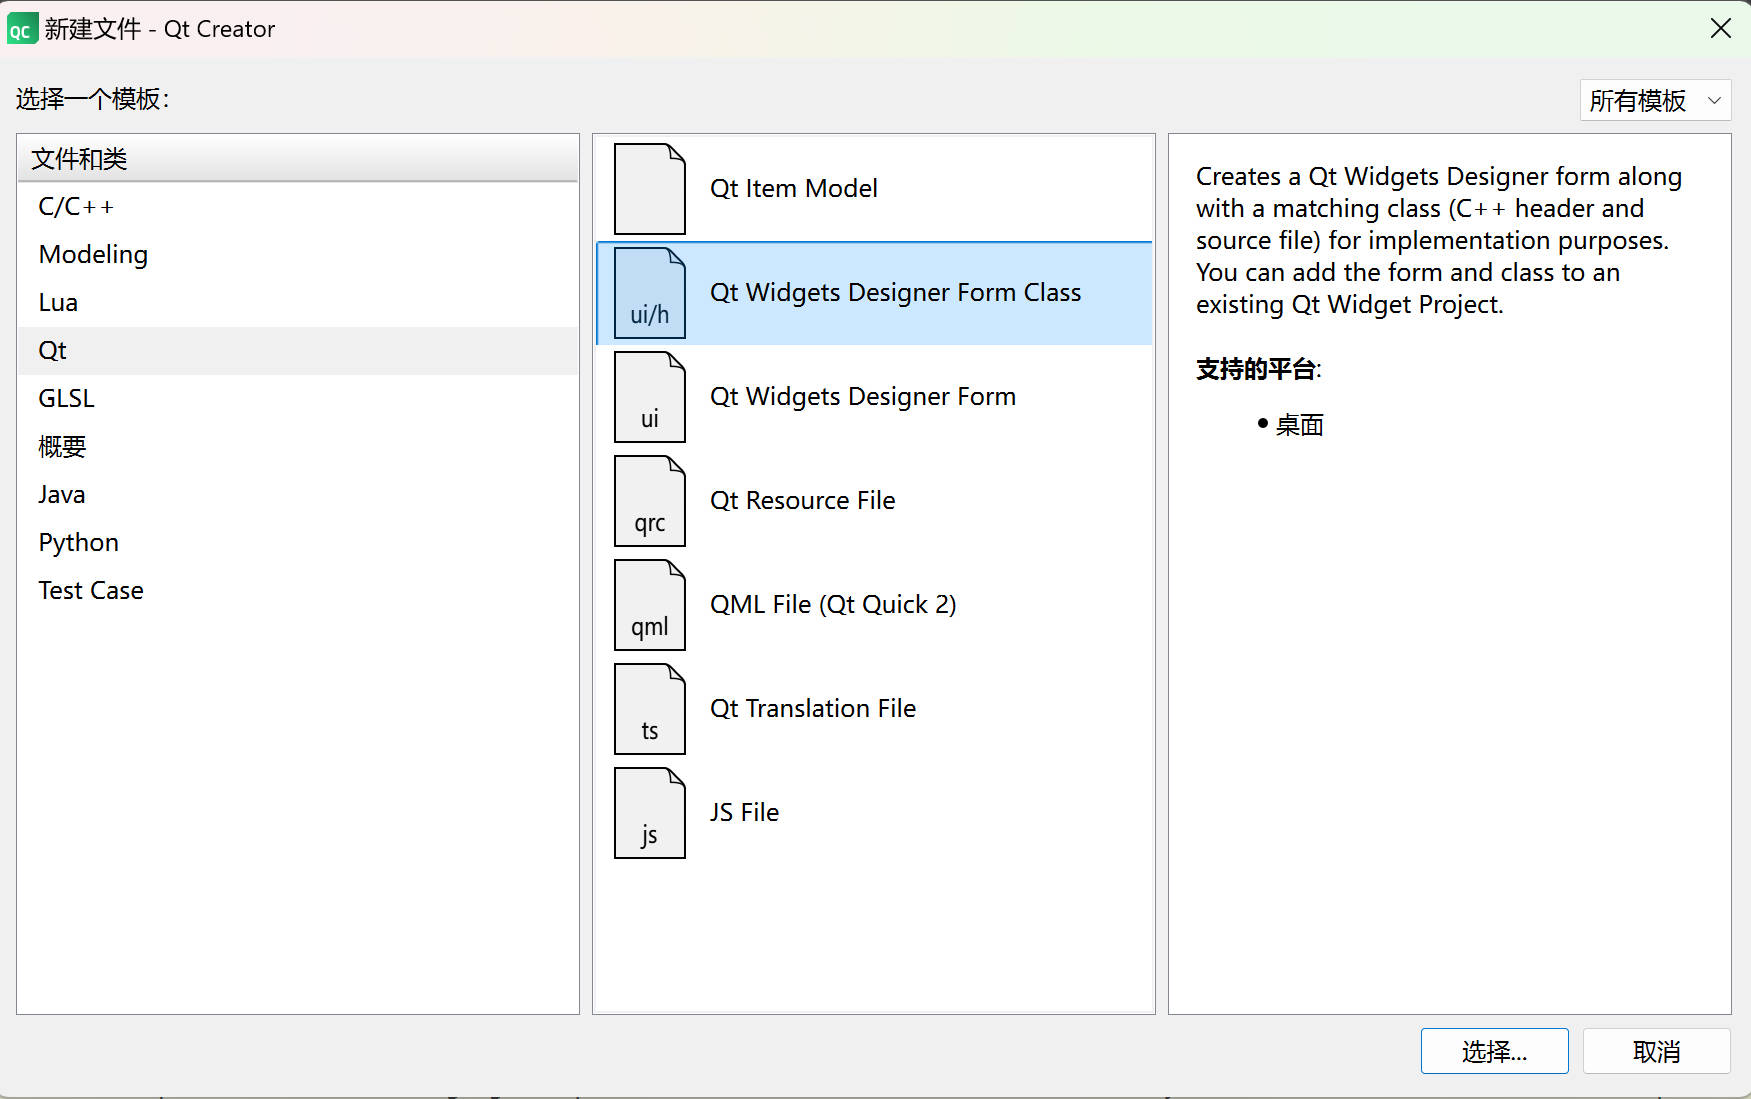Select the Qt category
The image size is (1751, 1099).
298,351
